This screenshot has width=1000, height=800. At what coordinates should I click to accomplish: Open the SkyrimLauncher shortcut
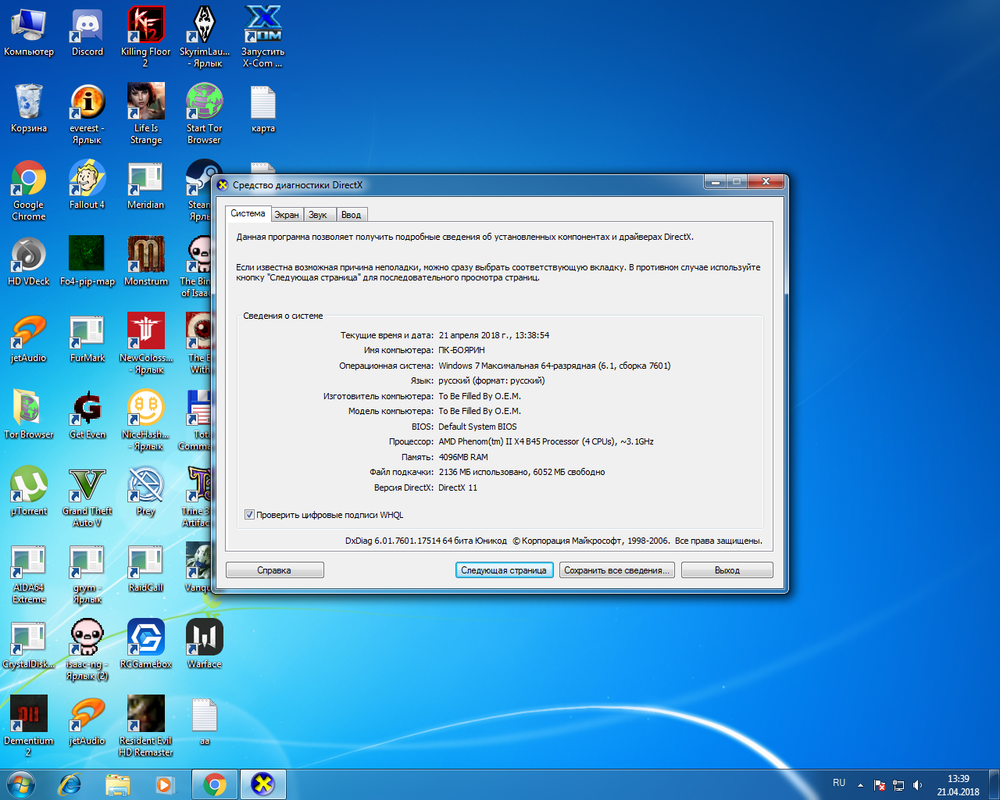204,37
